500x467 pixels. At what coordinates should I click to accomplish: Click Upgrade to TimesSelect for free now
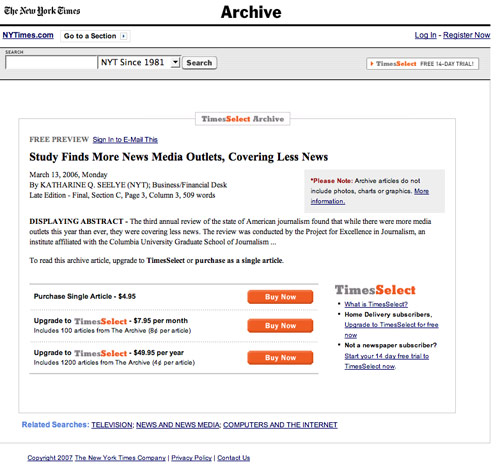pyautogui.click(x=391, y=330)
